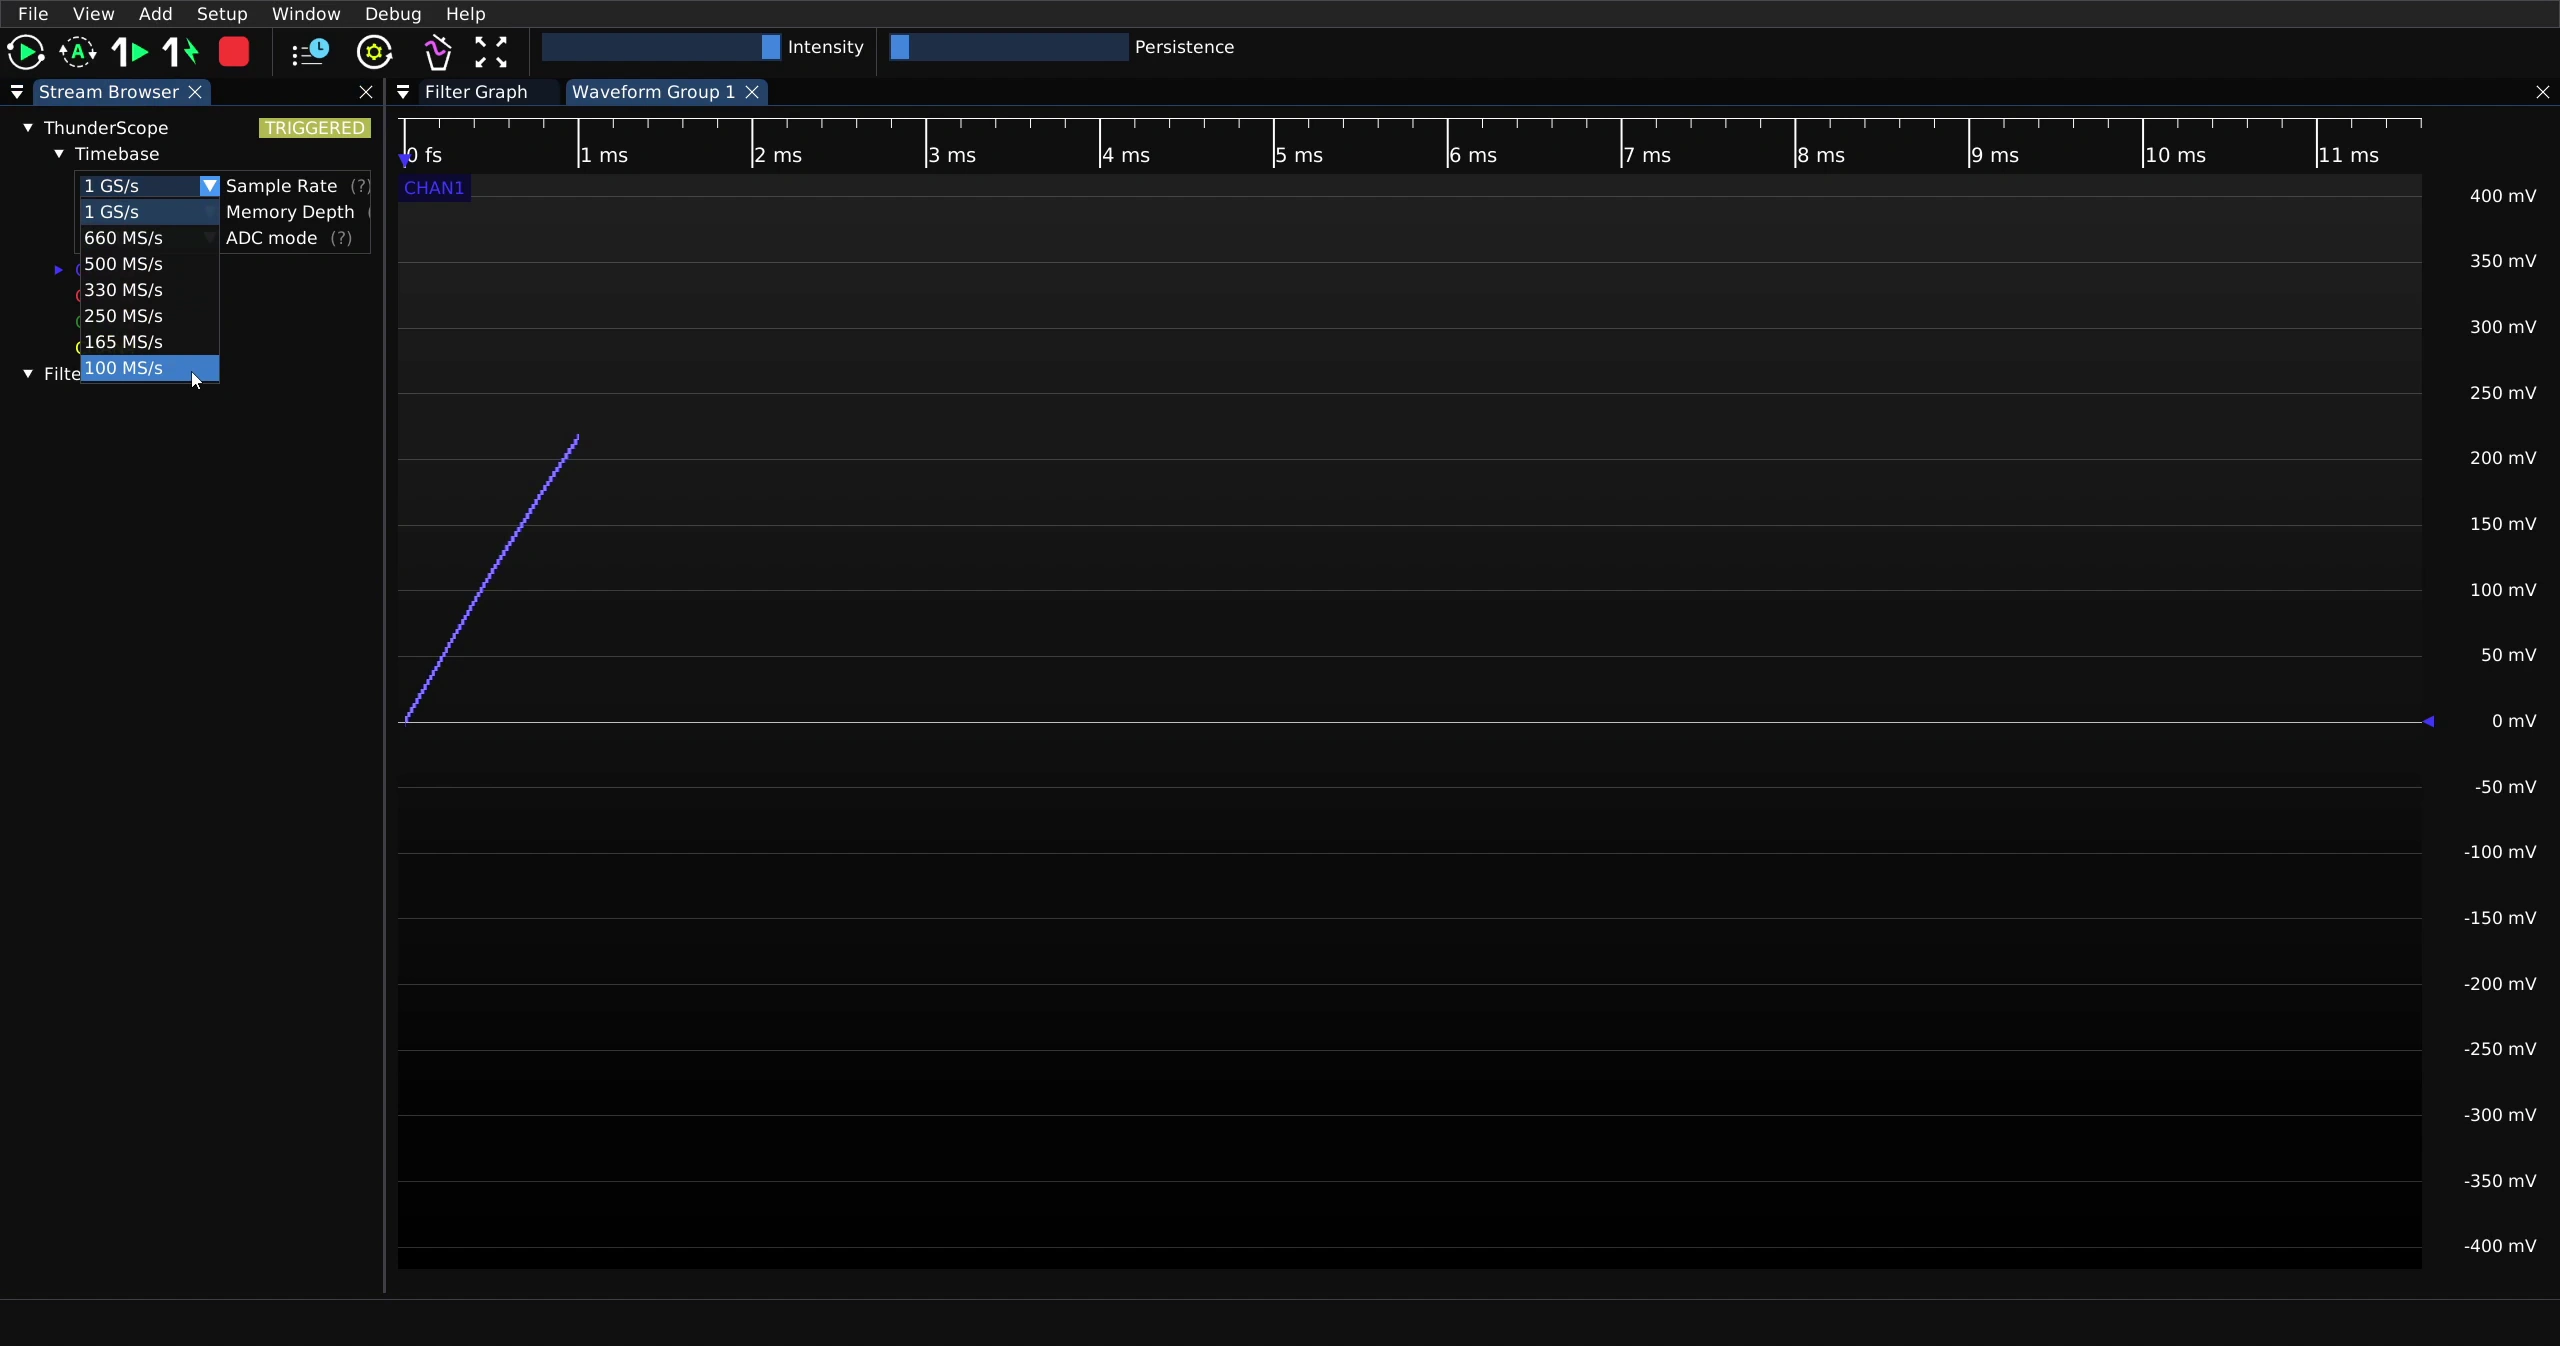This screenshot has height=1346, width=2560.
Task: Select 660 MS/s sample rate
Action: click(149, 238)
